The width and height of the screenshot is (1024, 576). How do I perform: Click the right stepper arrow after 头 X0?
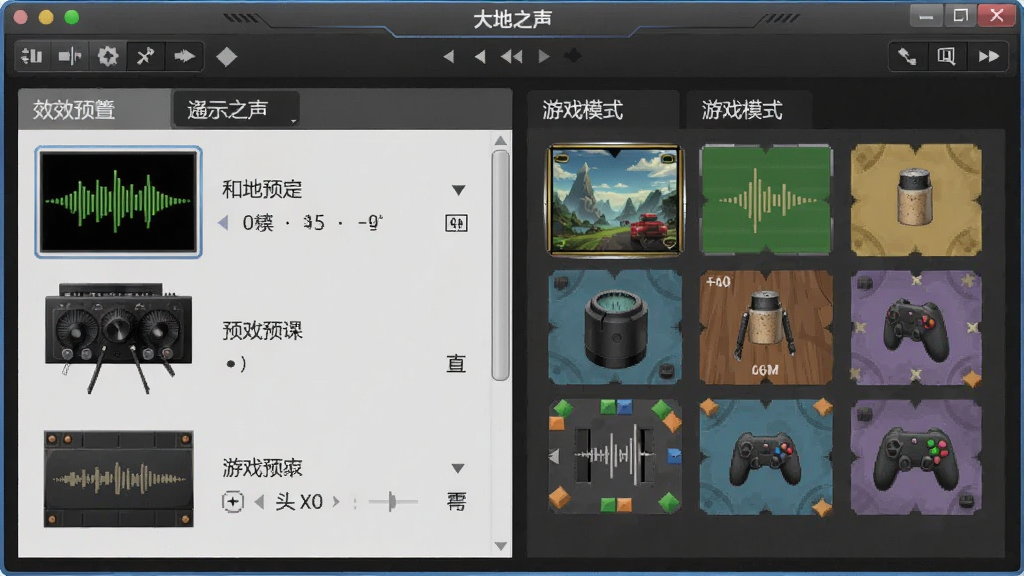(336, 502)
